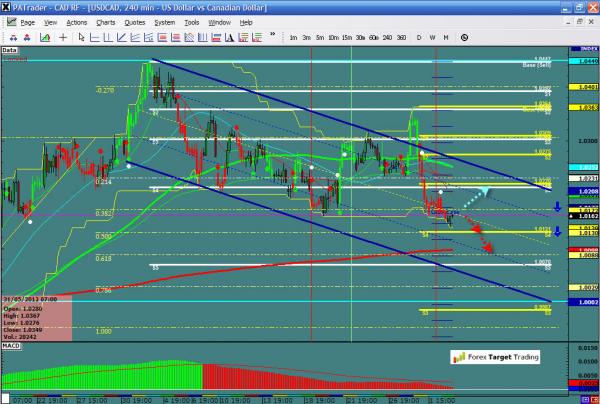Click the Forex Target Trading logo
600x404 pixels.
pyautogui.click(x=497, y=356)
